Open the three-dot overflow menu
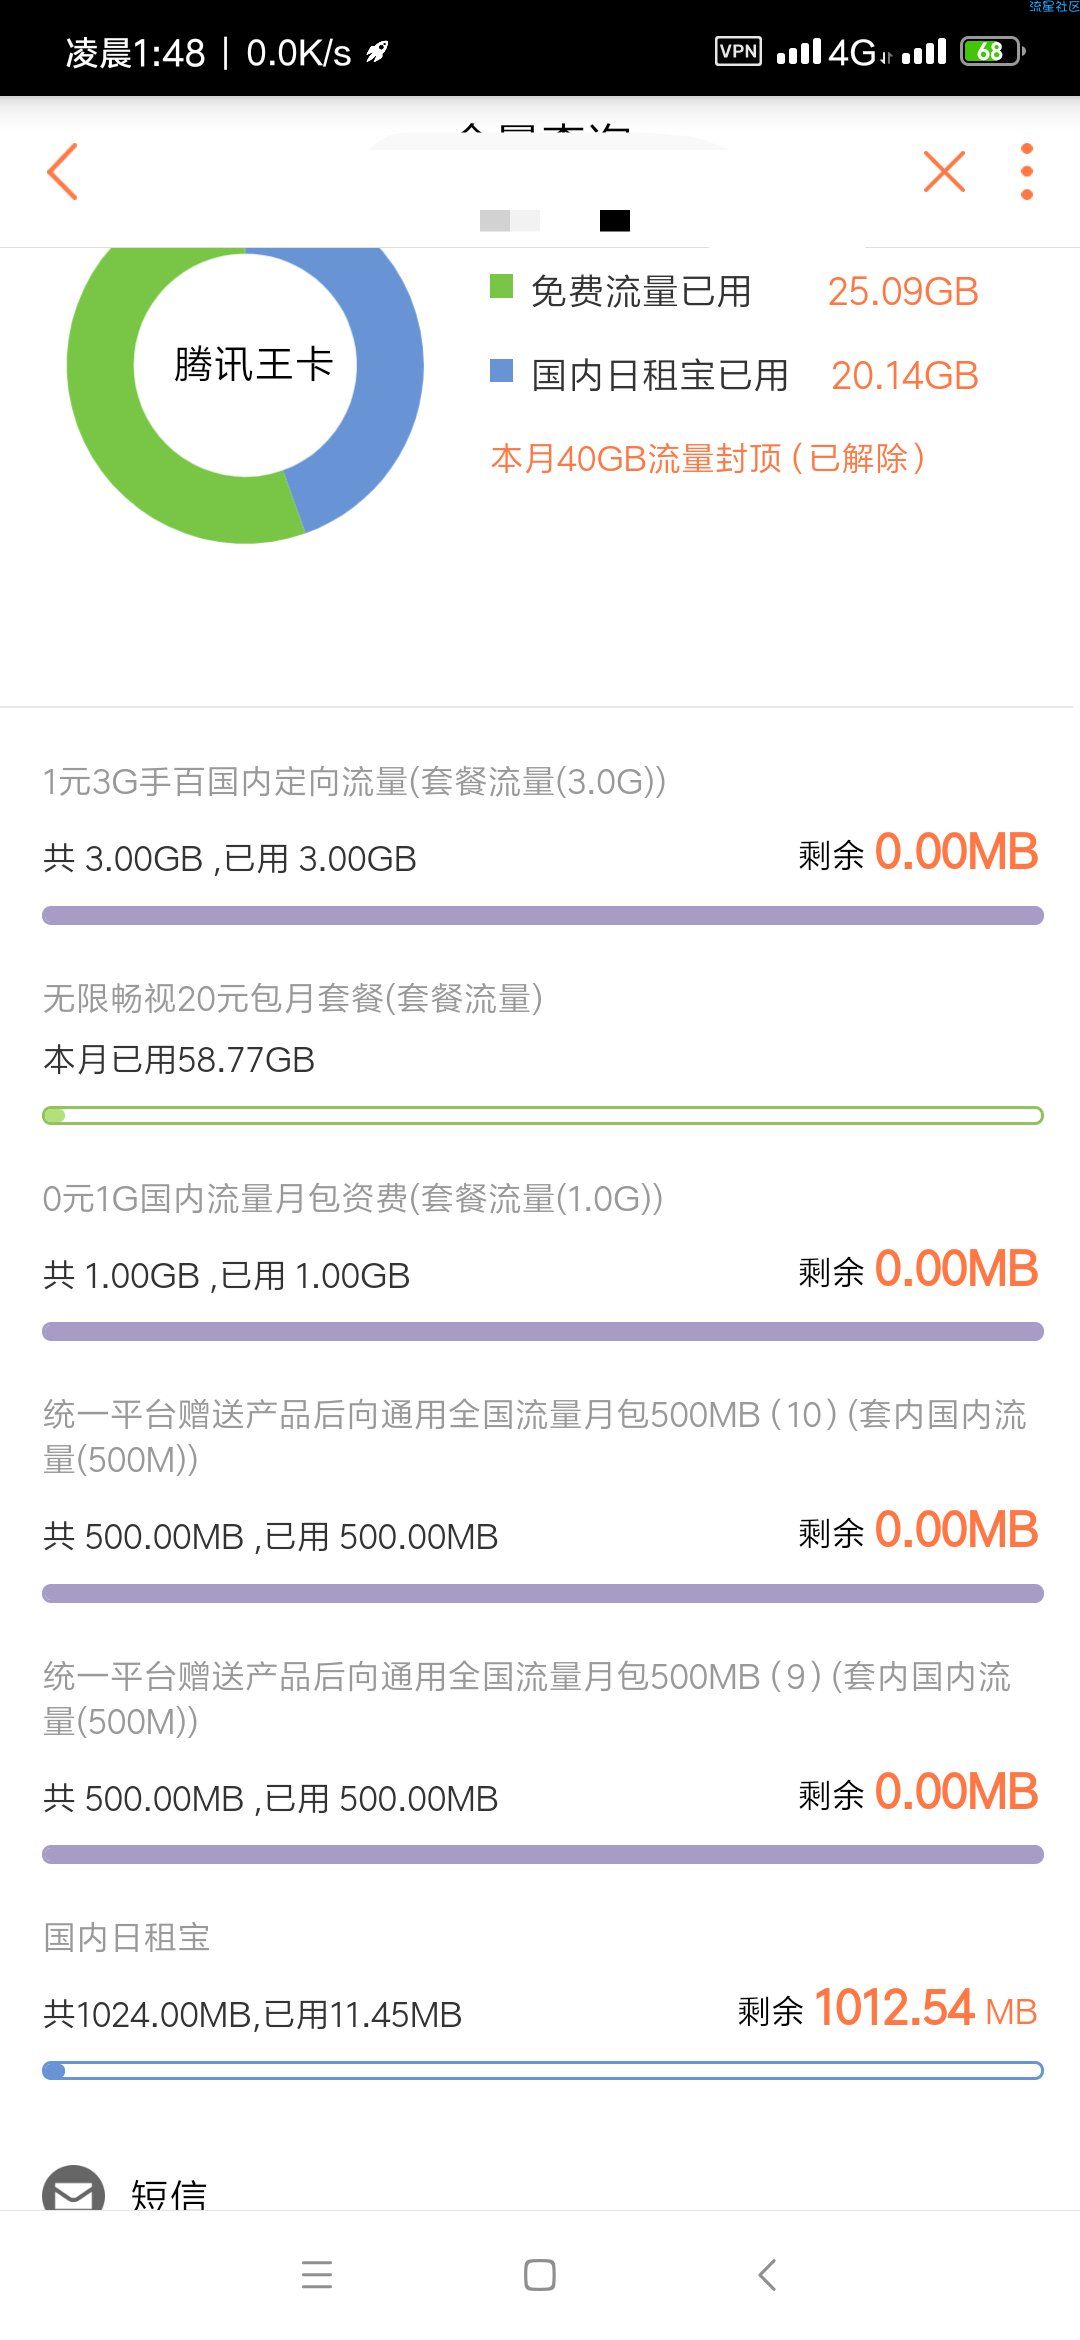The width and height of the screenshot is (1080, 2340). click(1027, 171)
